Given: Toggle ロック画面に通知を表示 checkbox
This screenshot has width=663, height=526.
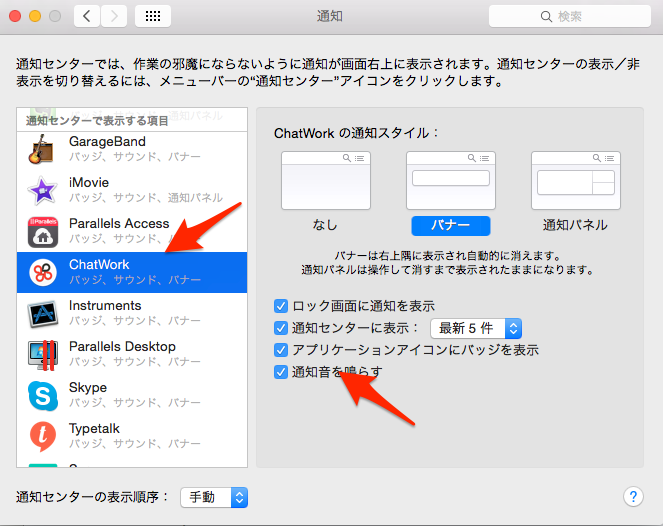Looking at the screenshot, I should tap(281, 306).
